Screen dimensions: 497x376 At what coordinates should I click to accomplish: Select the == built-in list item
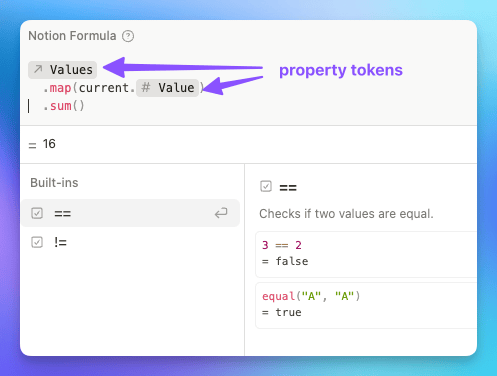point(131,213)
